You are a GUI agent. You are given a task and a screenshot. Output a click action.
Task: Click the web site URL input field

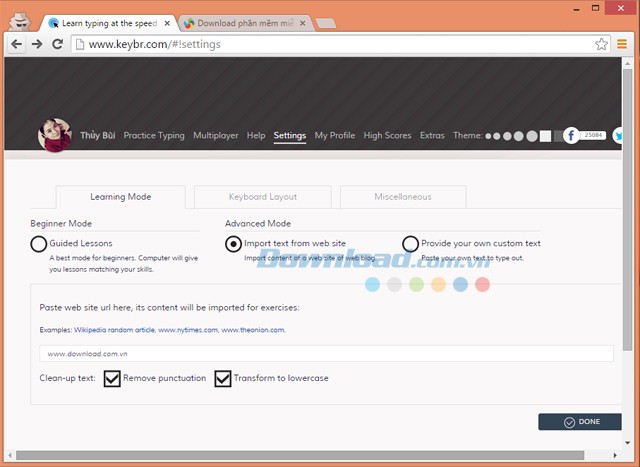(326, 353)
